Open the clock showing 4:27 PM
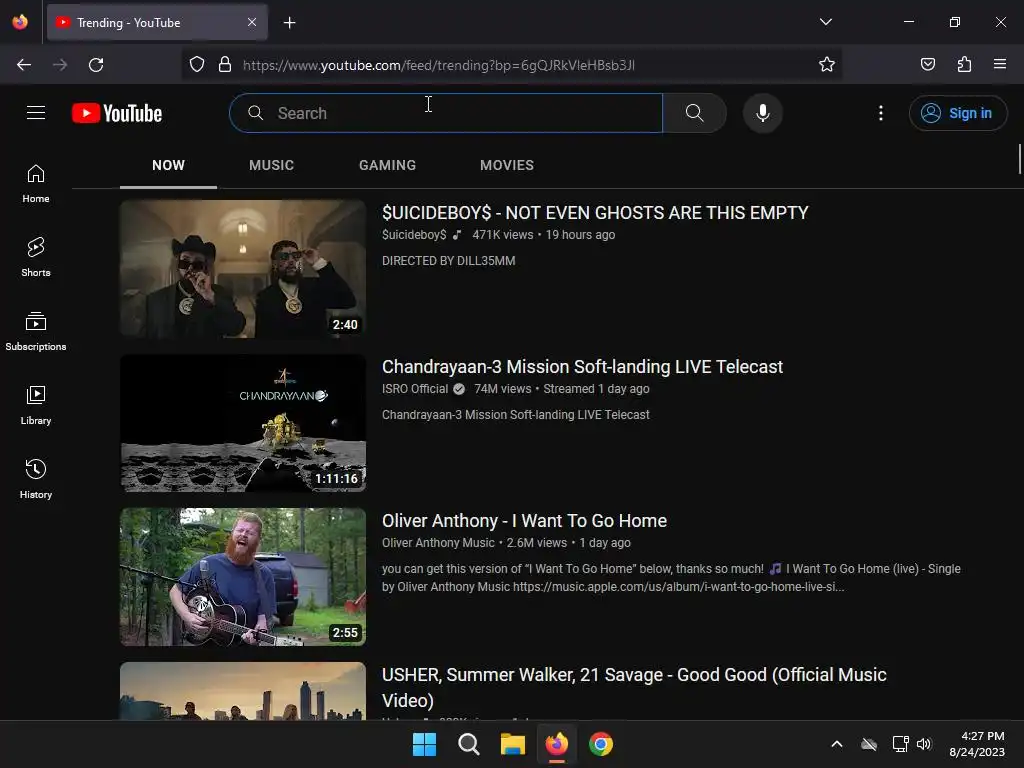 pos(977,744)
